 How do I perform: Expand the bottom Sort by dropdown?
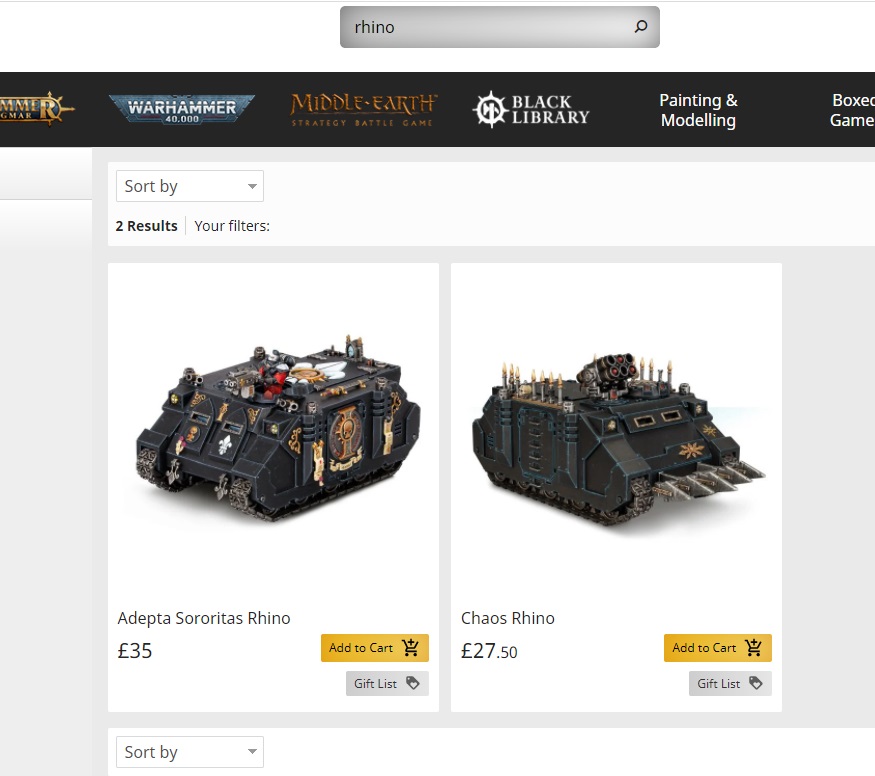pyautogui.click(x=190, y=752)
